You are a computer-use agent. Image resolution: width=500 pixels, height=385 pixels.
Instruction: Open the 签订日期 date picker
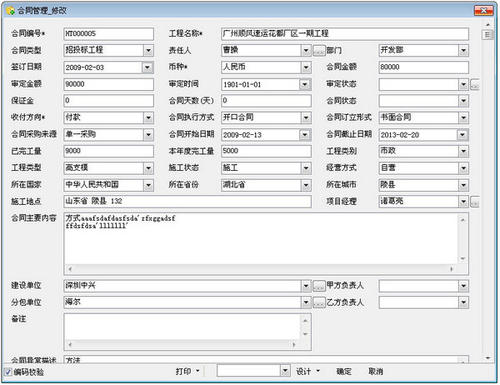click(x=148, y=68)
